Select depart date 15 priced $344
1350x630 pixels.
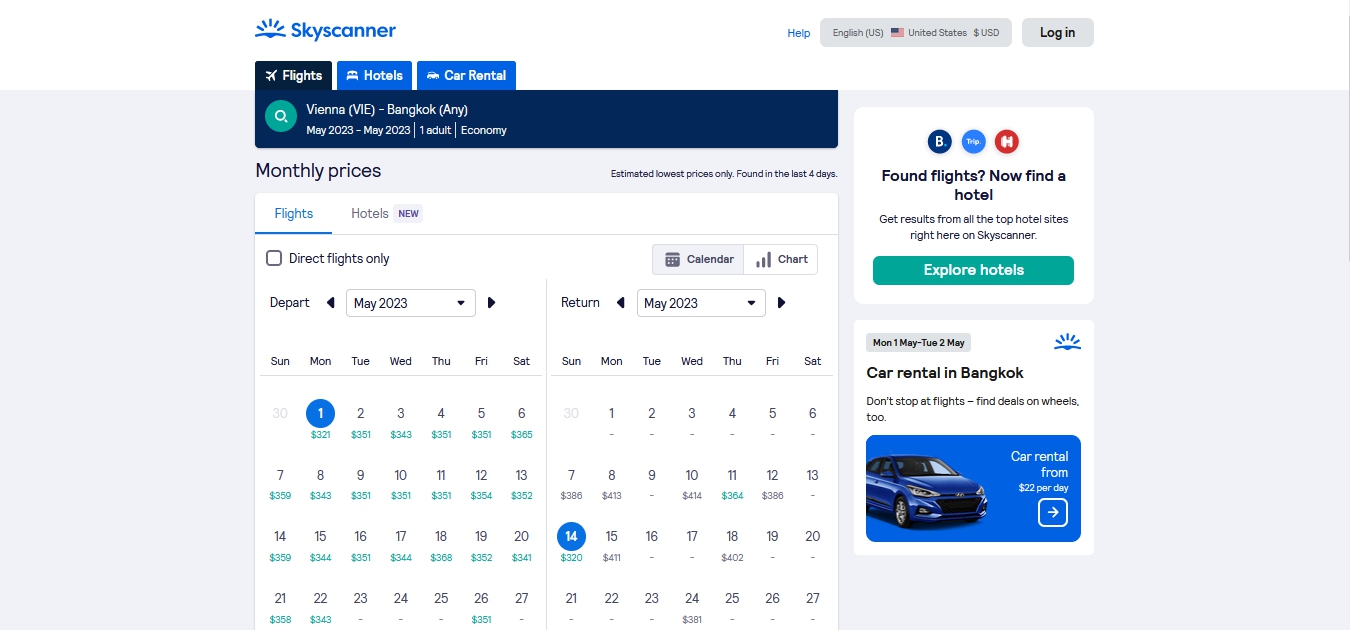320,544
